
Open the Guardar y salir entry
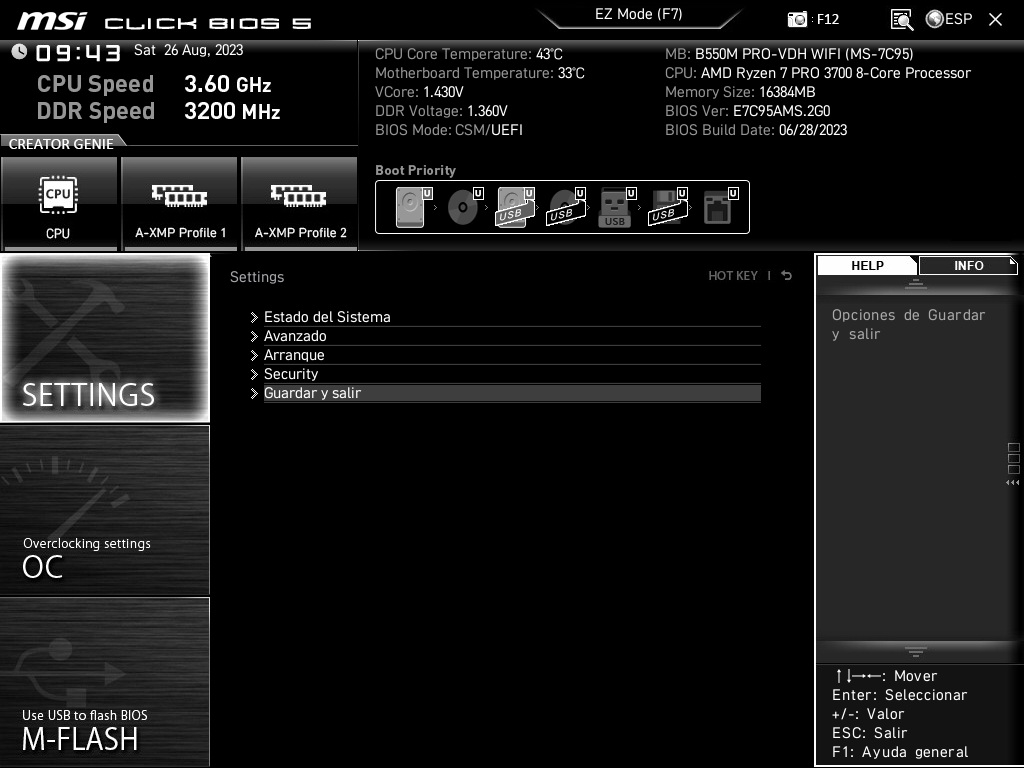point(512,393)
